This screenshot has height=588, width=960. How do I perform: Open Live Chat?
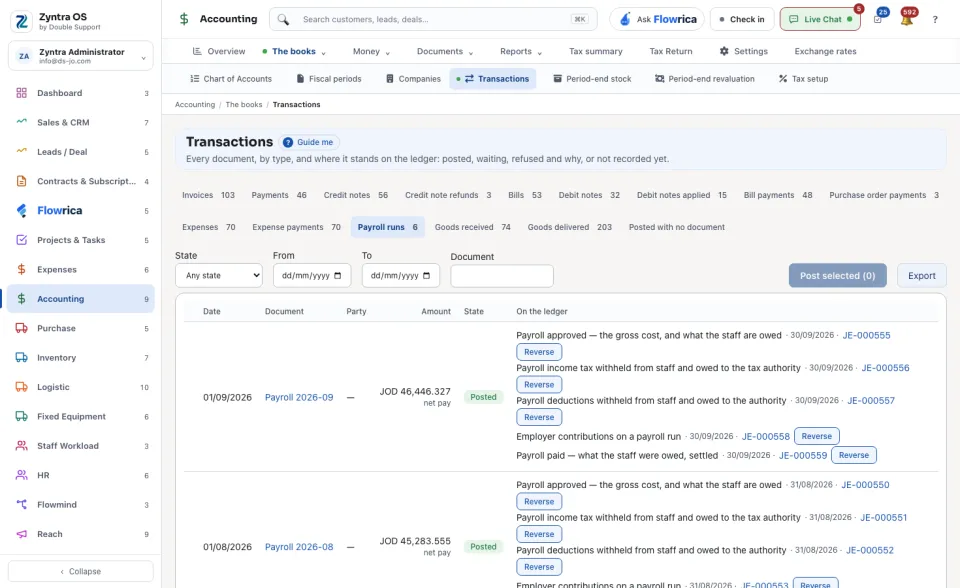(x=820, y=20)
